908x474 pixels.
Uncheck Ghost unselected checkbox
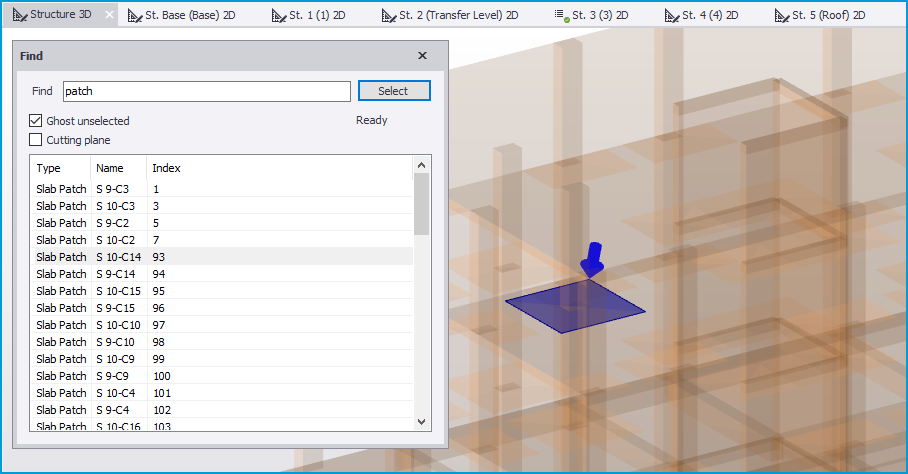(x=35, y=120)
